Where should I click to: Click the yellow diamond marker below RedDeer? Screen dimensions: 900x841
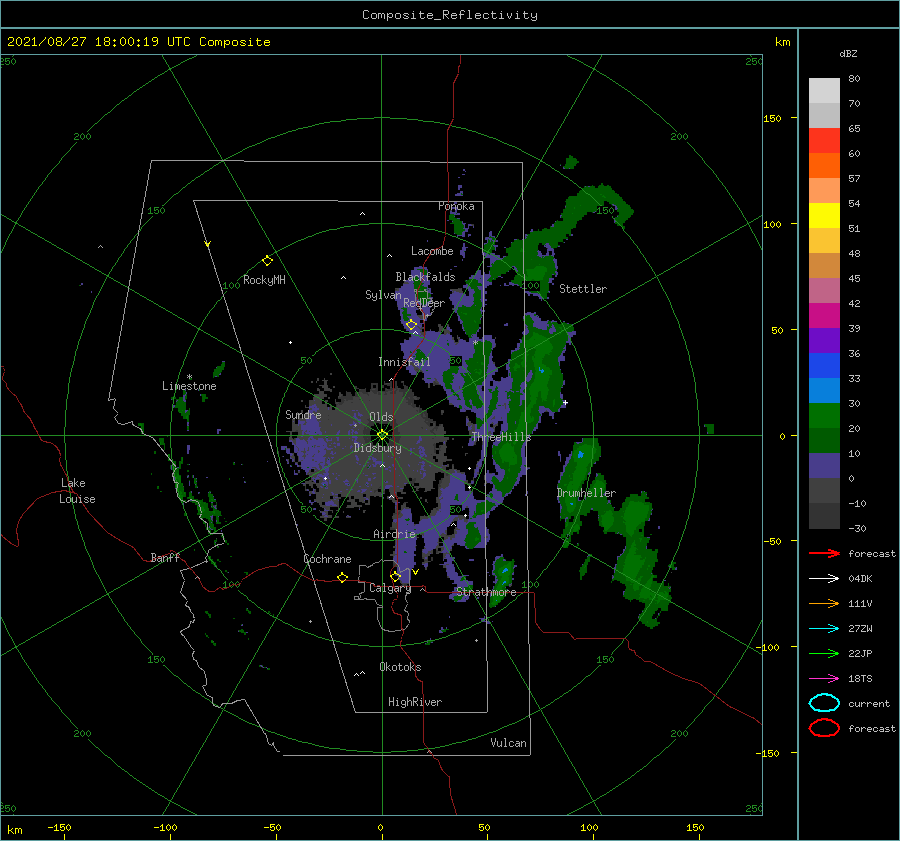412,325
